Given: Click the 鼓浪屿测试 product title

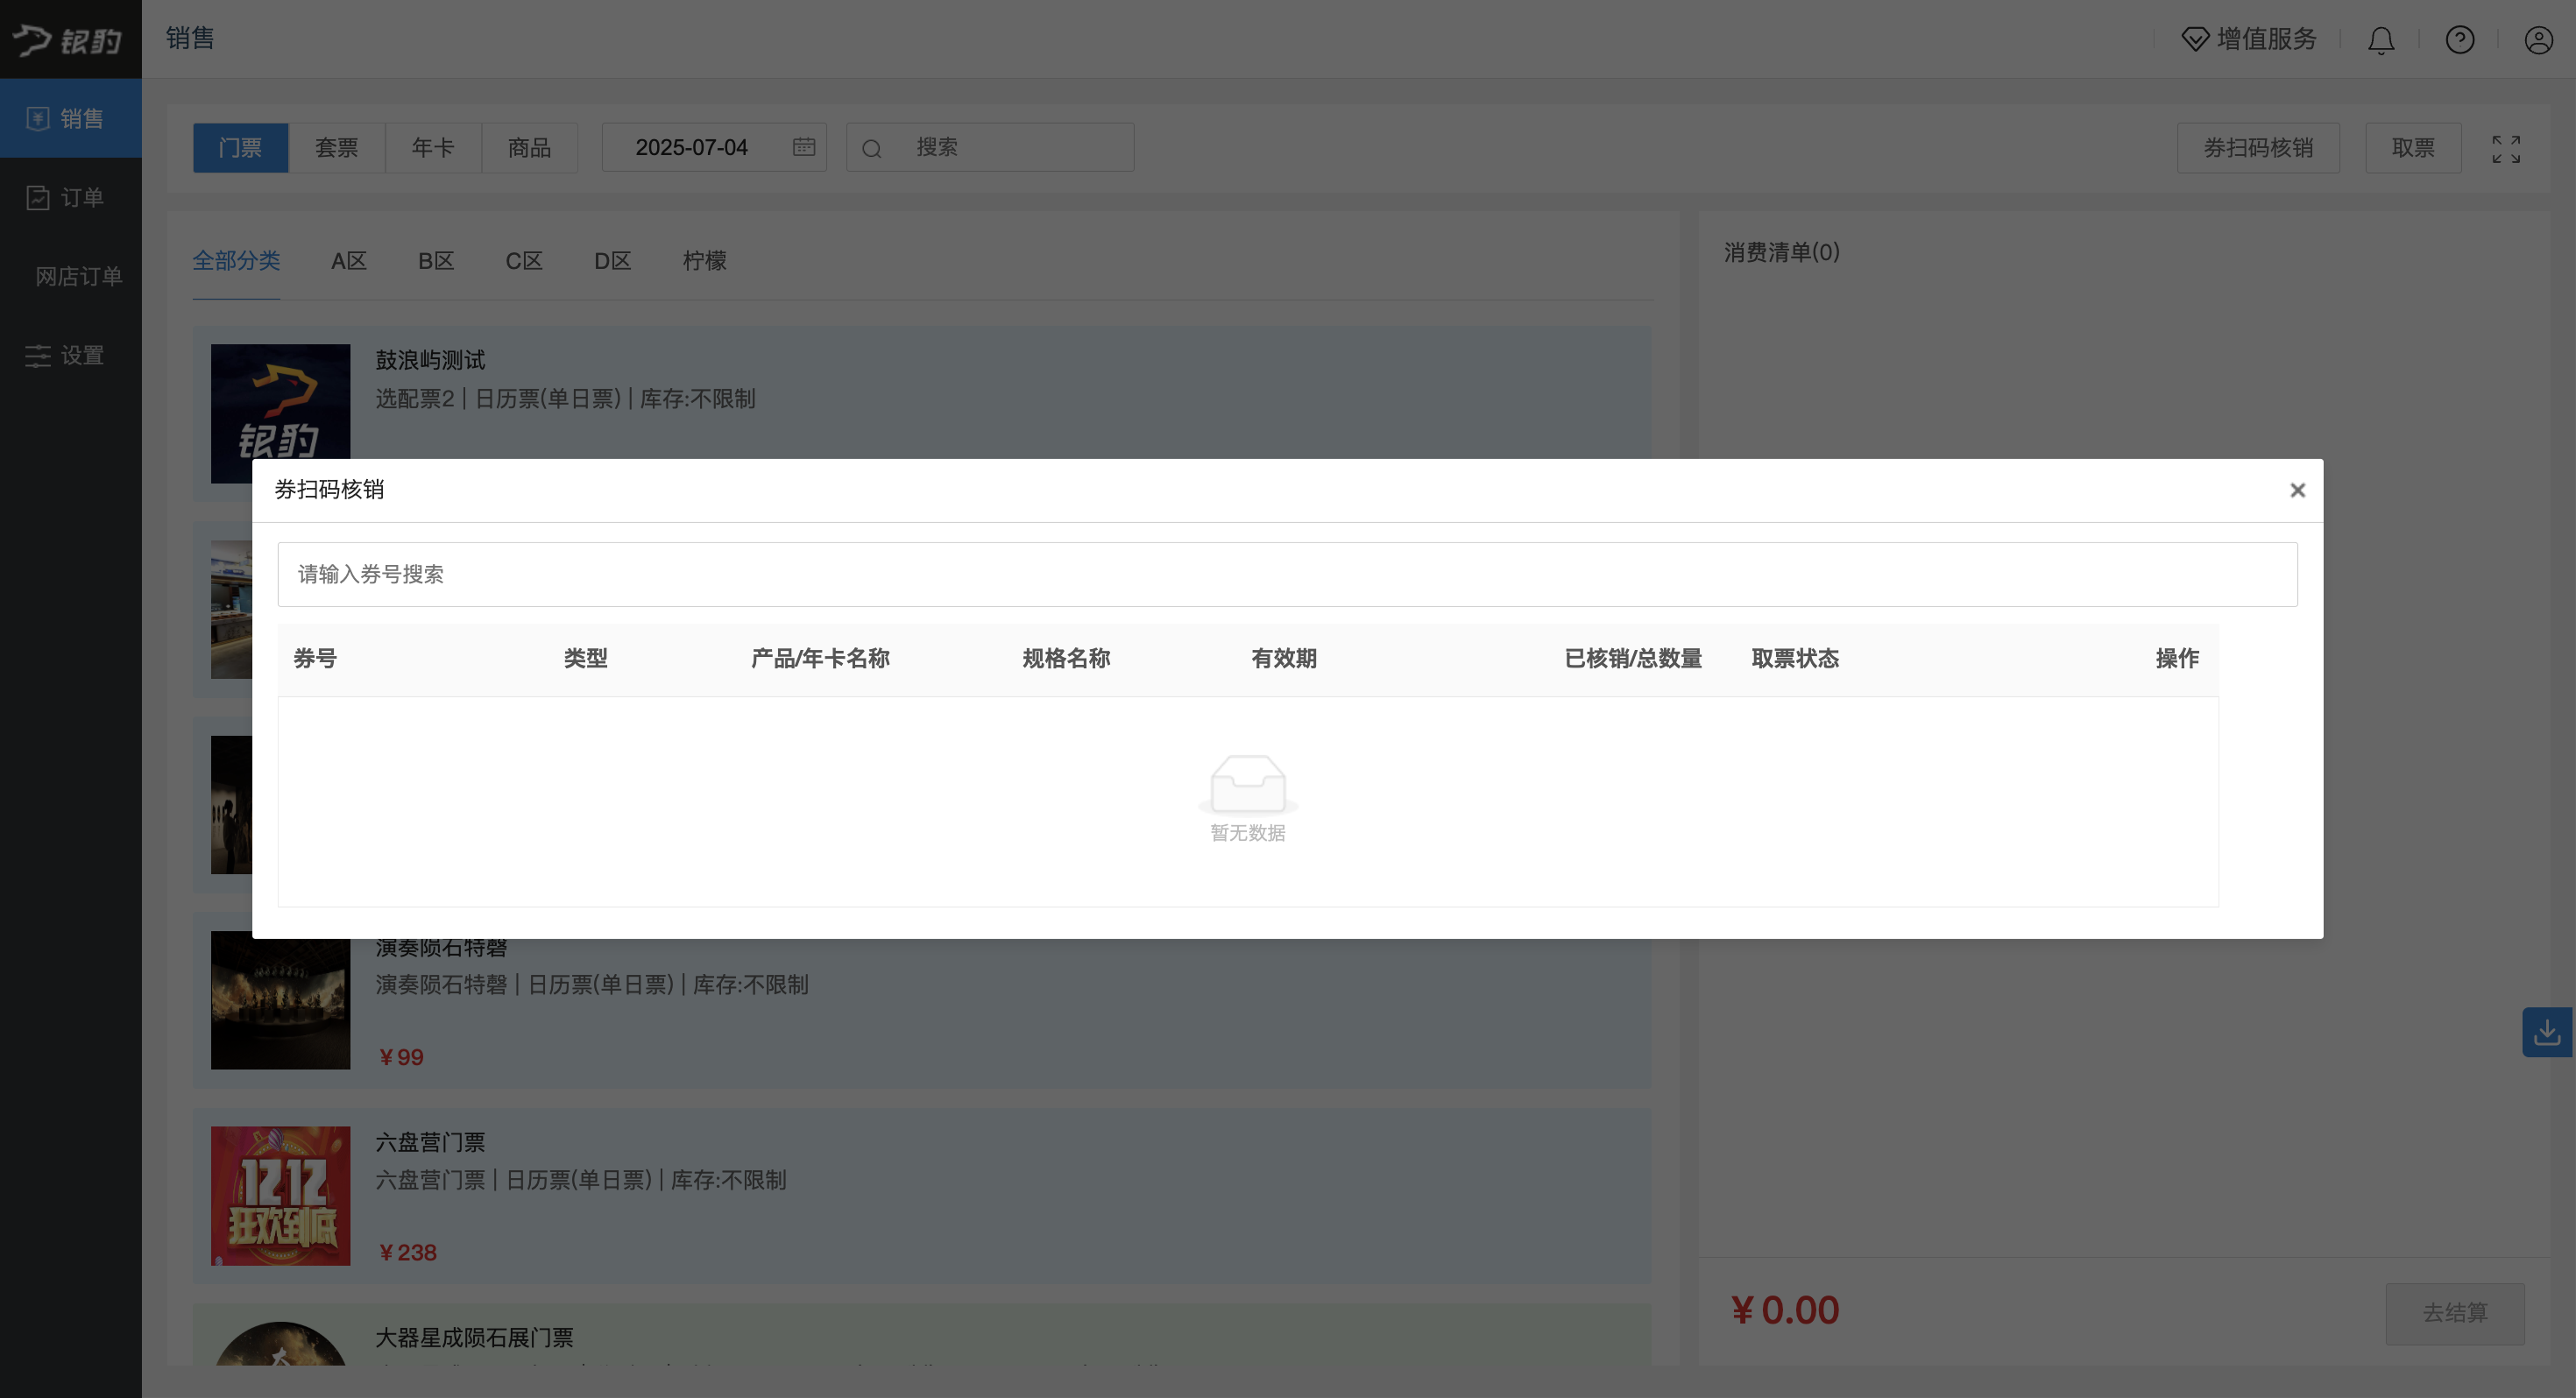Looking at the screenshot, I should coord(430,360).
